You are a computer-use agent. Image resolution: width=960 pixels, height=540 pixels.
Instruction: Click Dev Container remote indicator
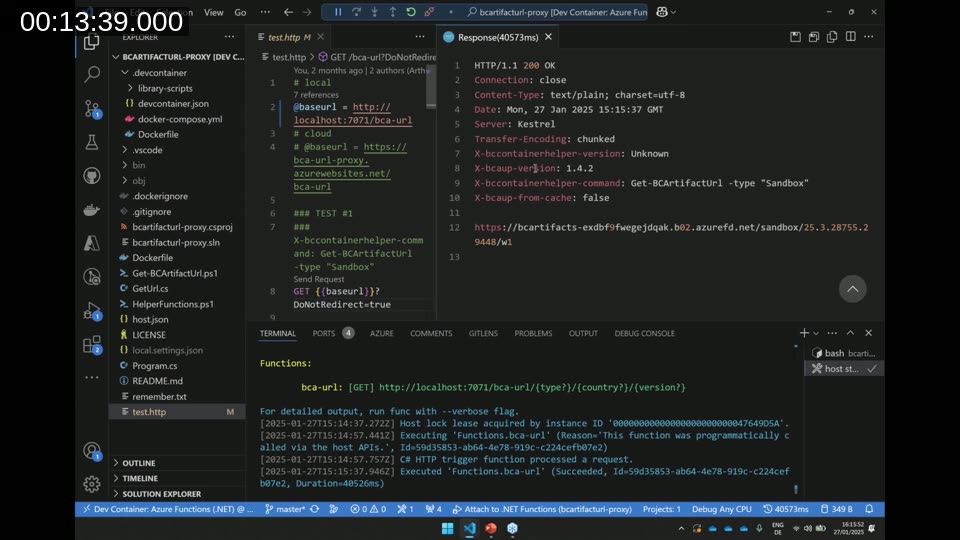coord(167,509)
